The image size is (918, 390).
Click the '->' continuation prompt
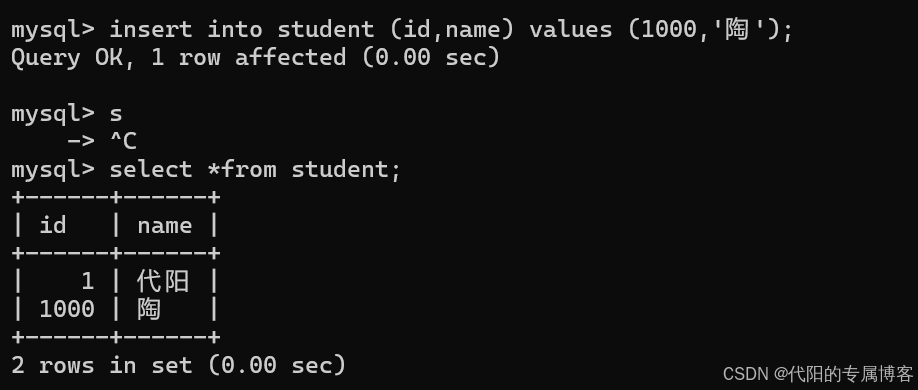point(81,142)
